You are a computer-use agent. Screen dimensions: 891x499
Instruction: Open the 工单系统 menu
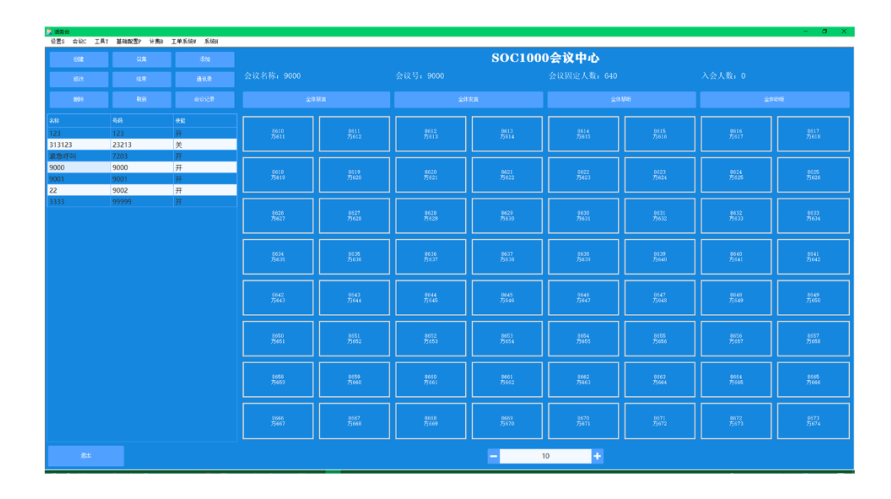coord(183,42)
